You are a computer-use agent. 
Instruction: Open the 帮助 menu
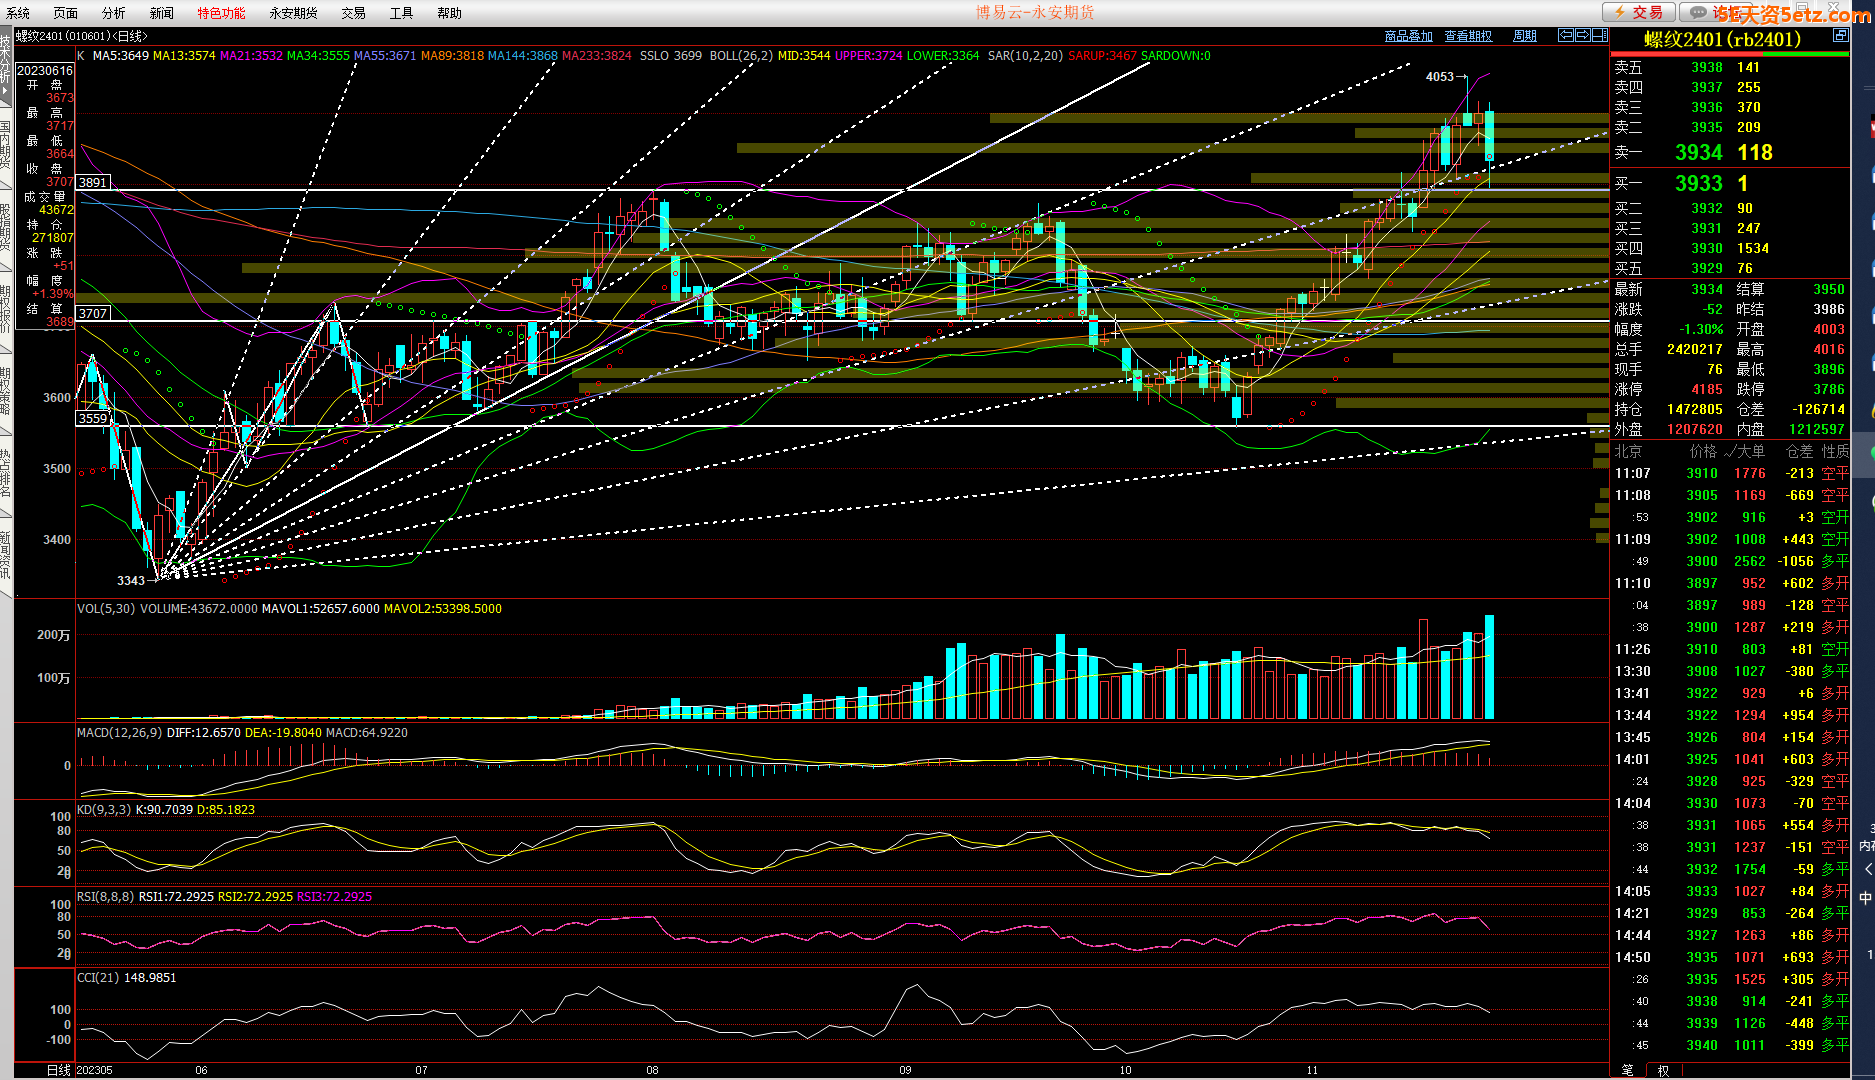pos(449,13)
